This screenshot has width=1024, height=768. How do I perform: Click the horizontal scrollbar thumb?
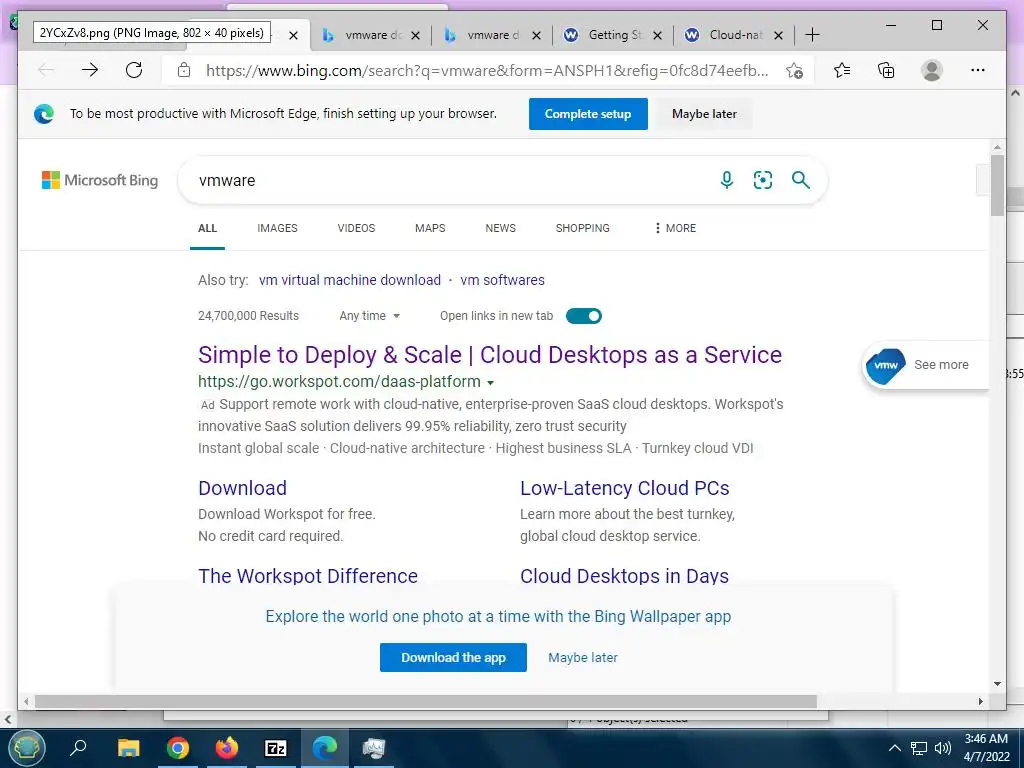(x=426, y=701)
